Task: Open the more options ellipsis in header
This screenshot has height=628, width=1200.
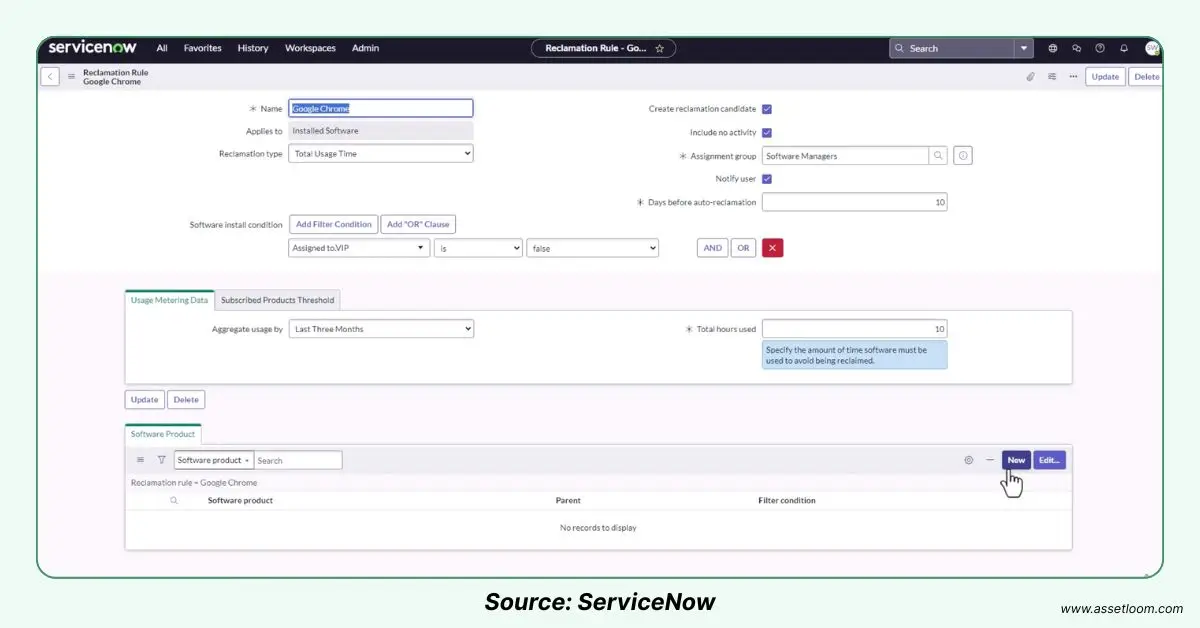Action: point(1073,76)
